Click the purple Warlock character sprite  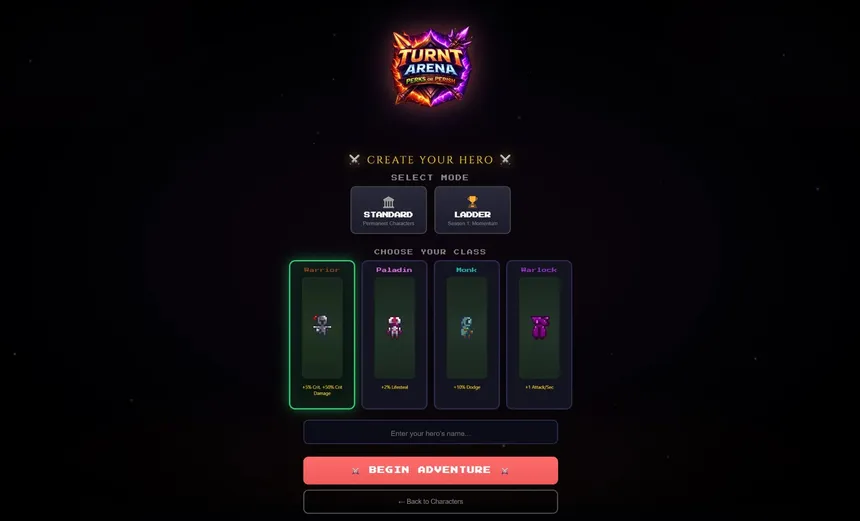(539, 327)
